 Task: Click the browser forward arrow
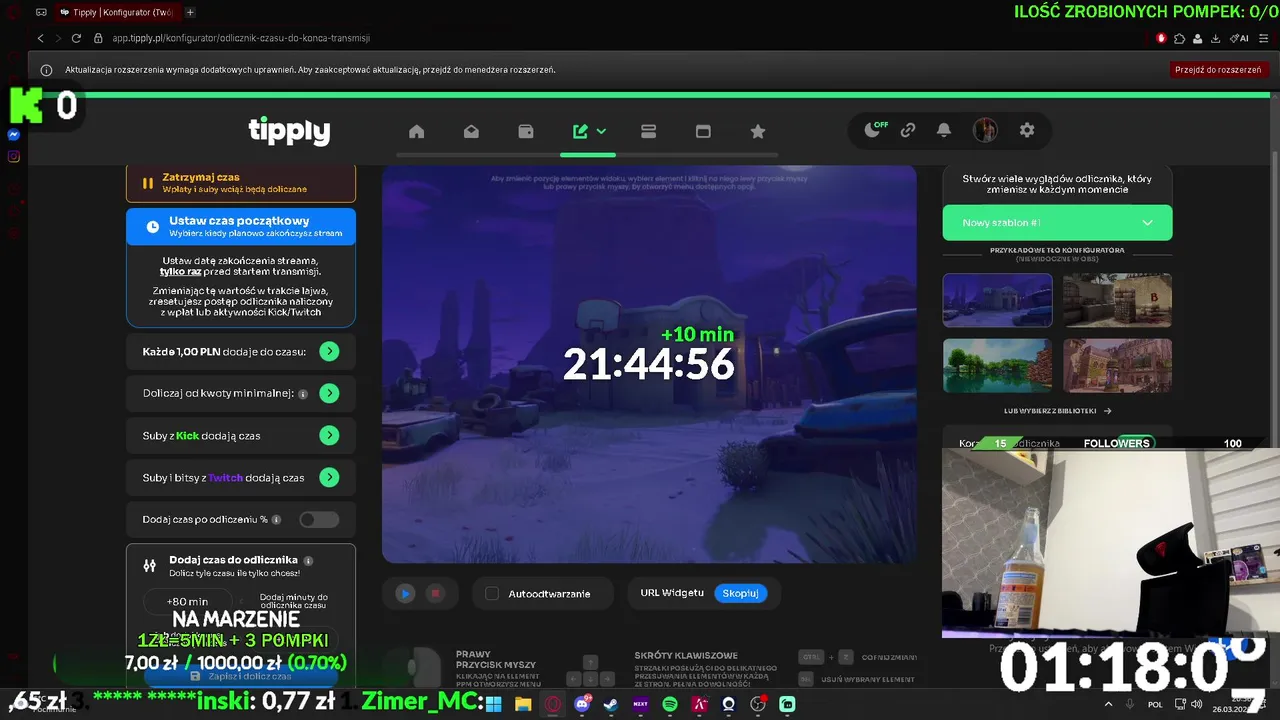point(59,38)
